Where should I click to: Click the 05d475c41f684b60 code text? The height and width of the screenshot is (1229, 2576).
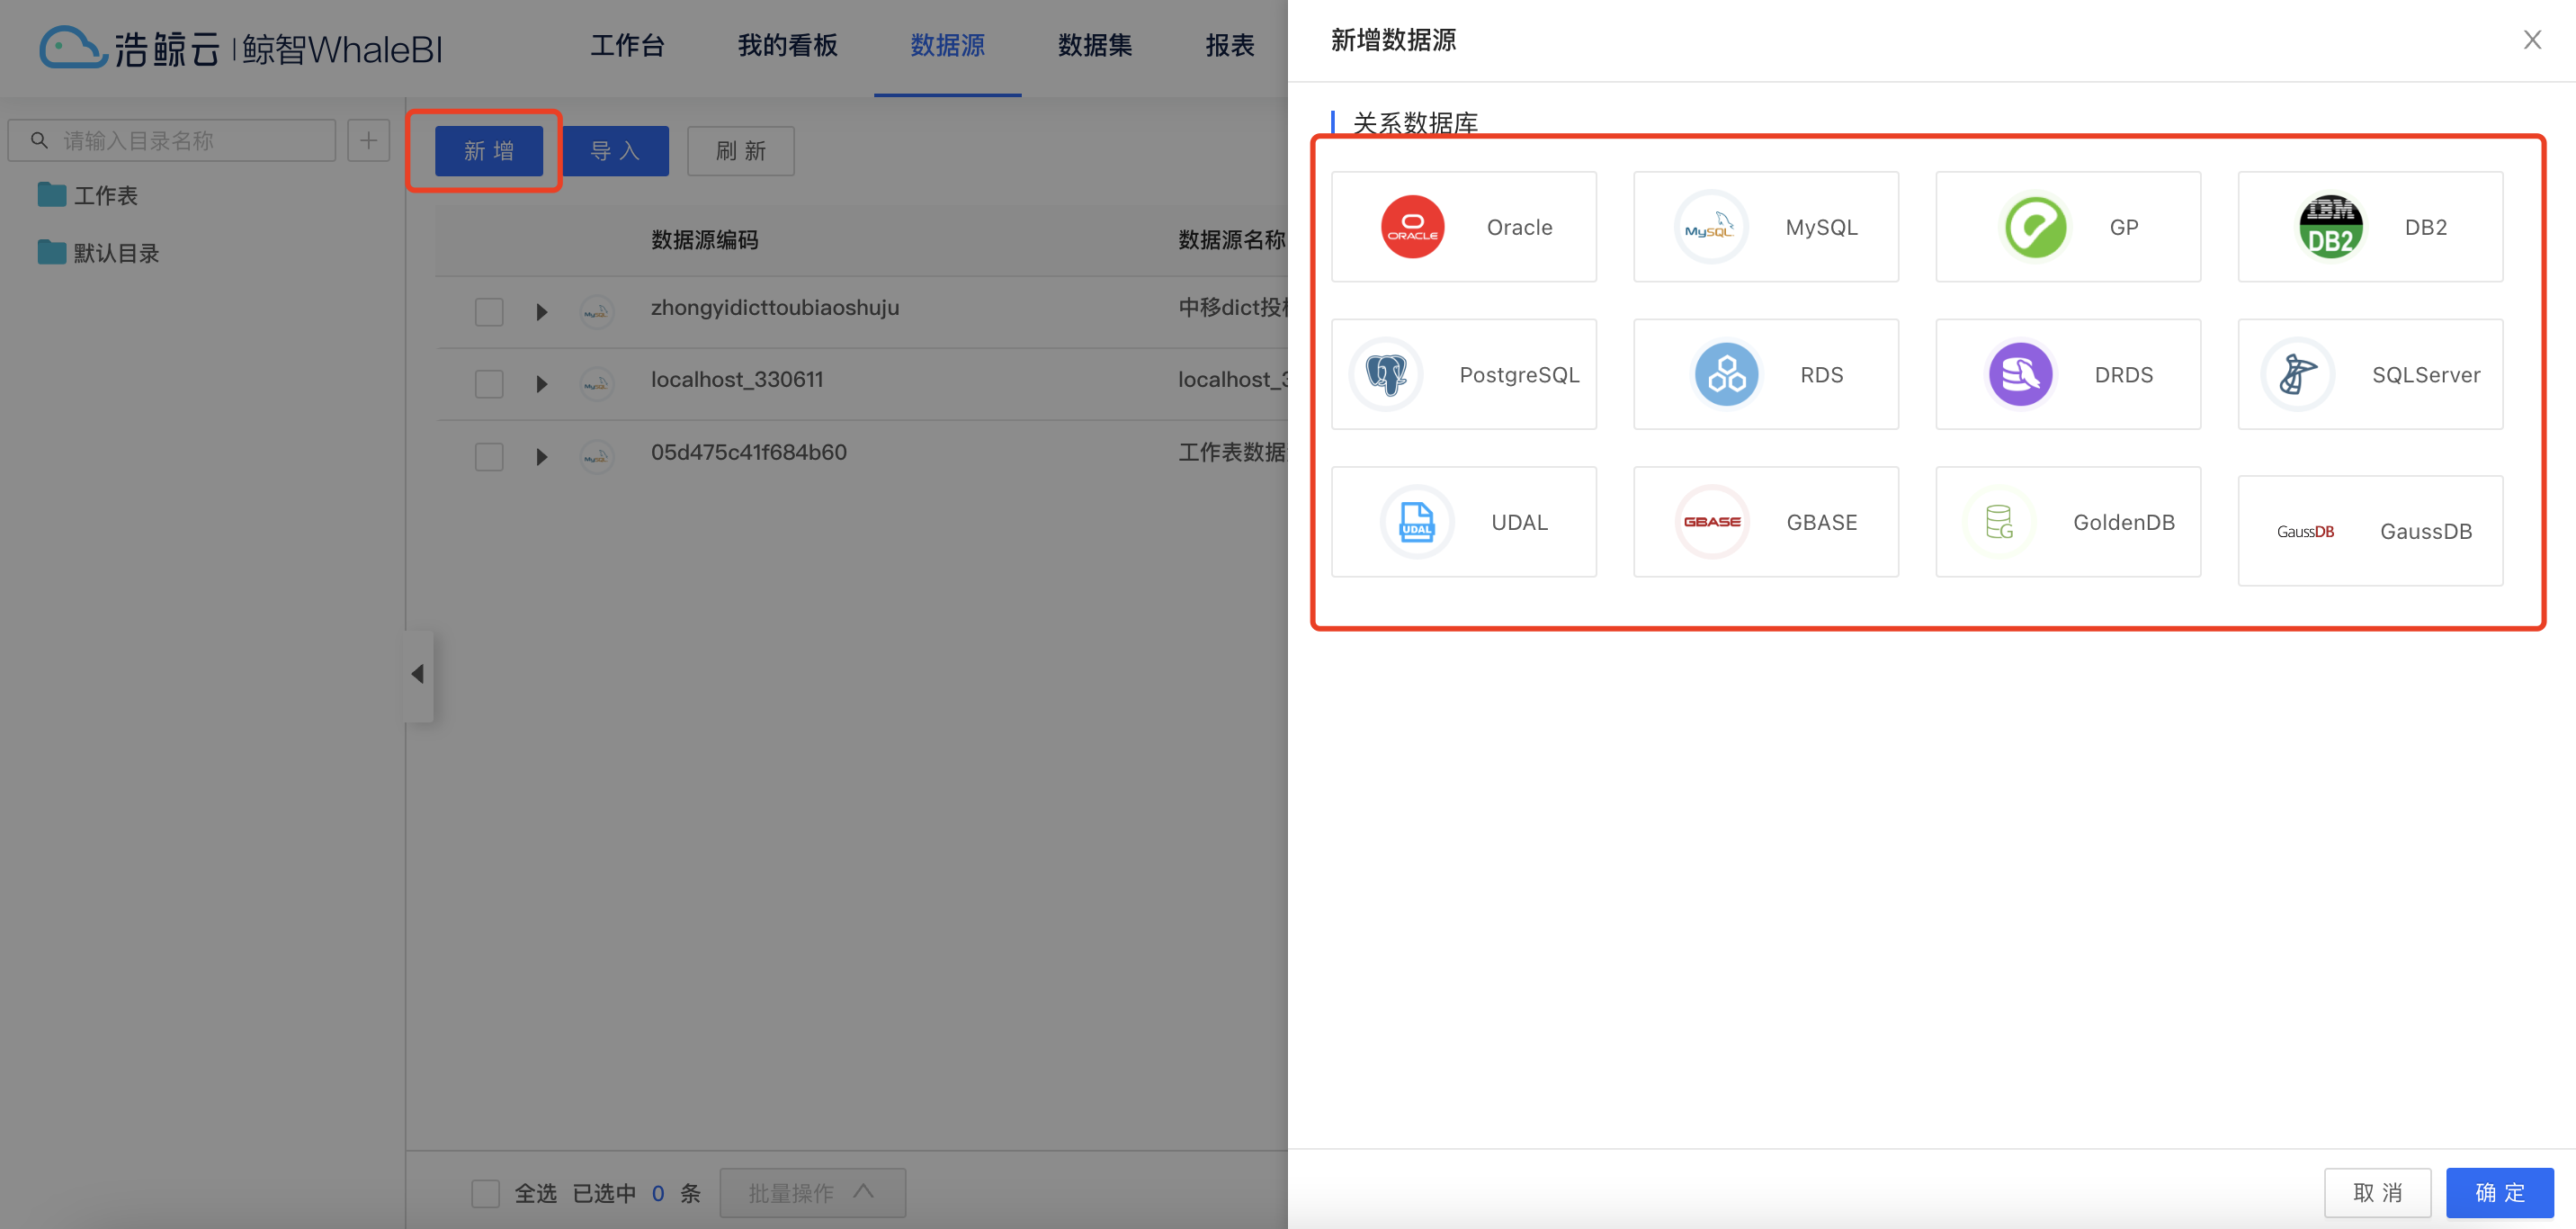[x=749, y=453]
